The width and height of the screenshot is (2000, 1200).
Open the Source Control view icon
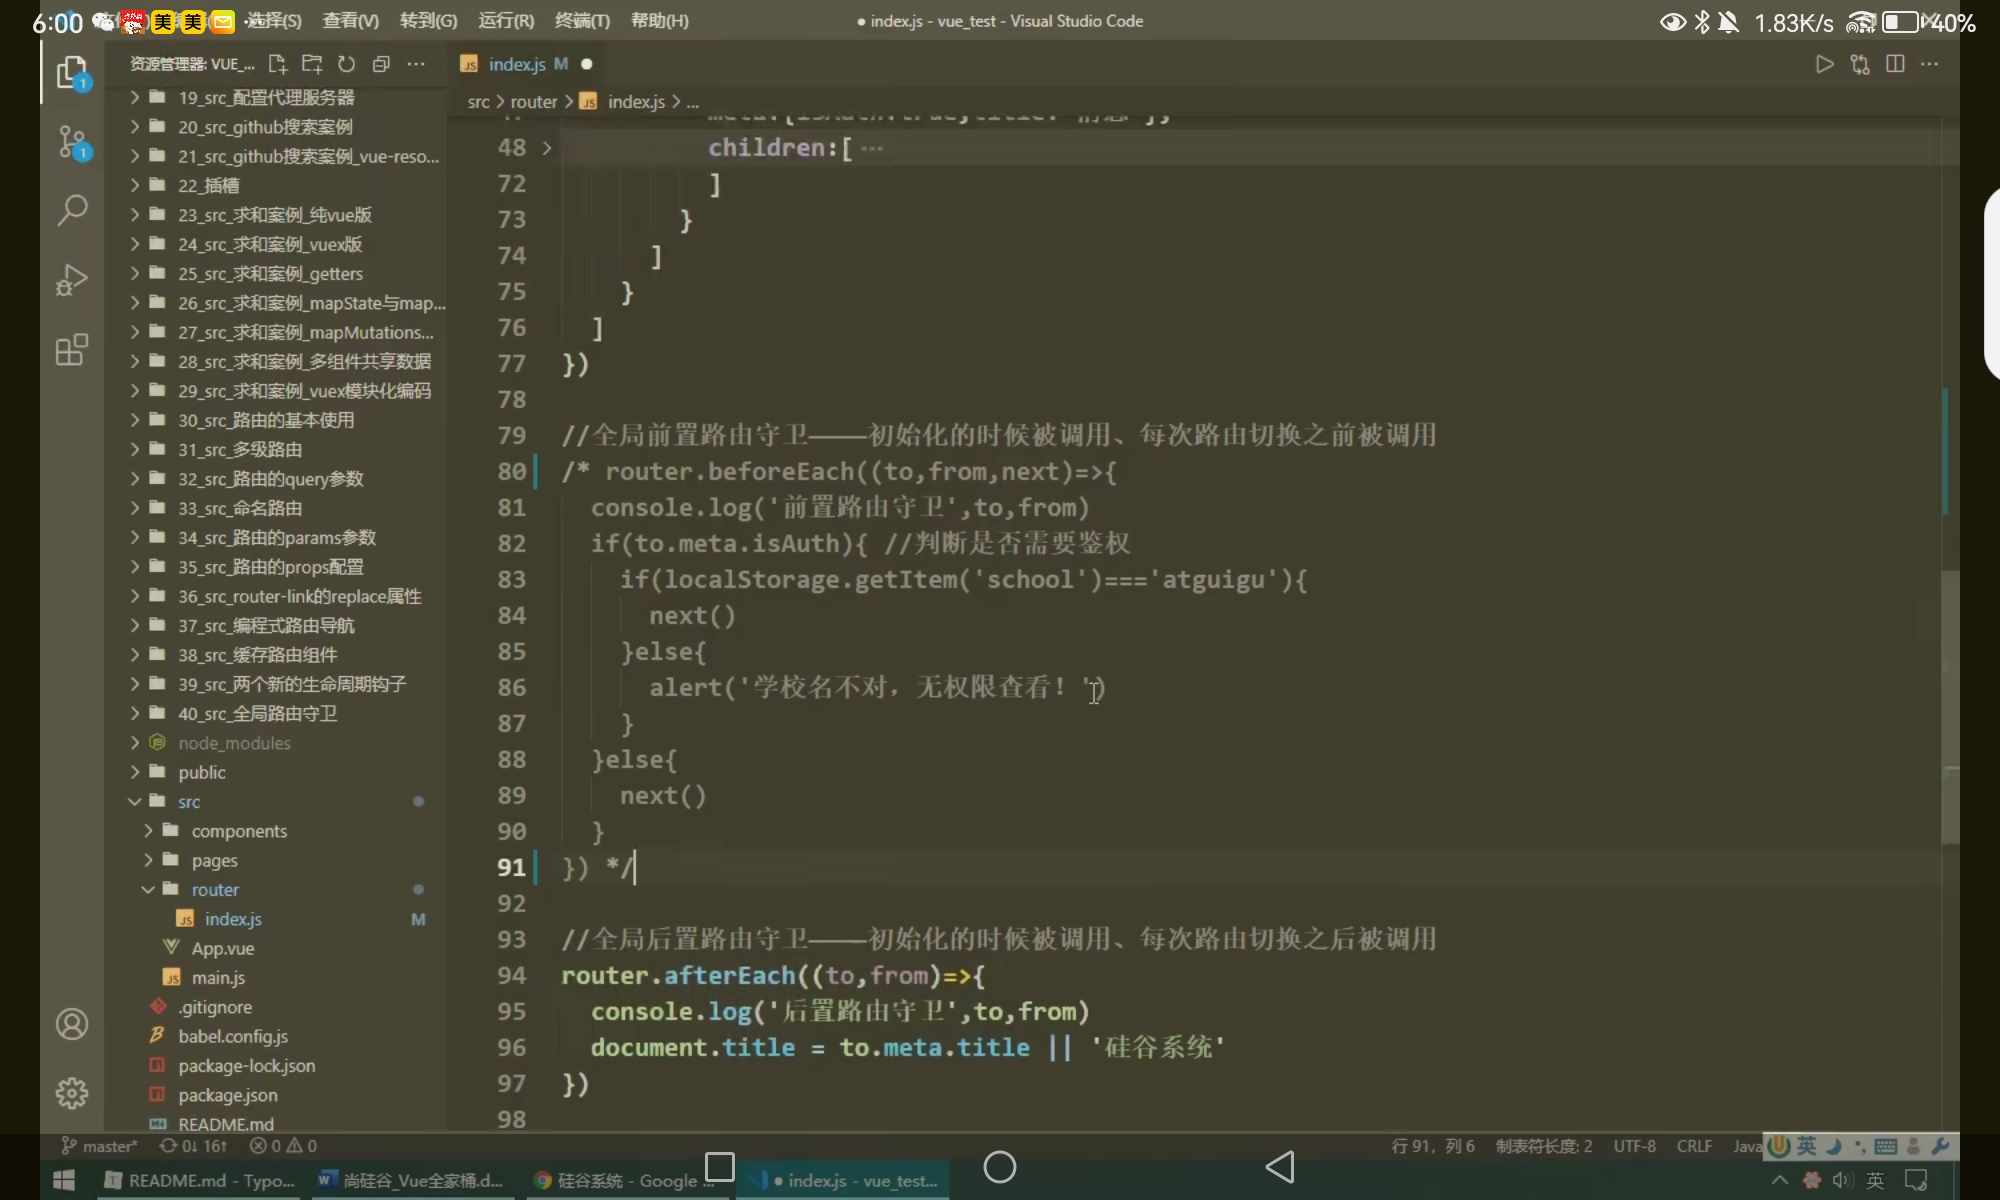[x=72, y=142]
